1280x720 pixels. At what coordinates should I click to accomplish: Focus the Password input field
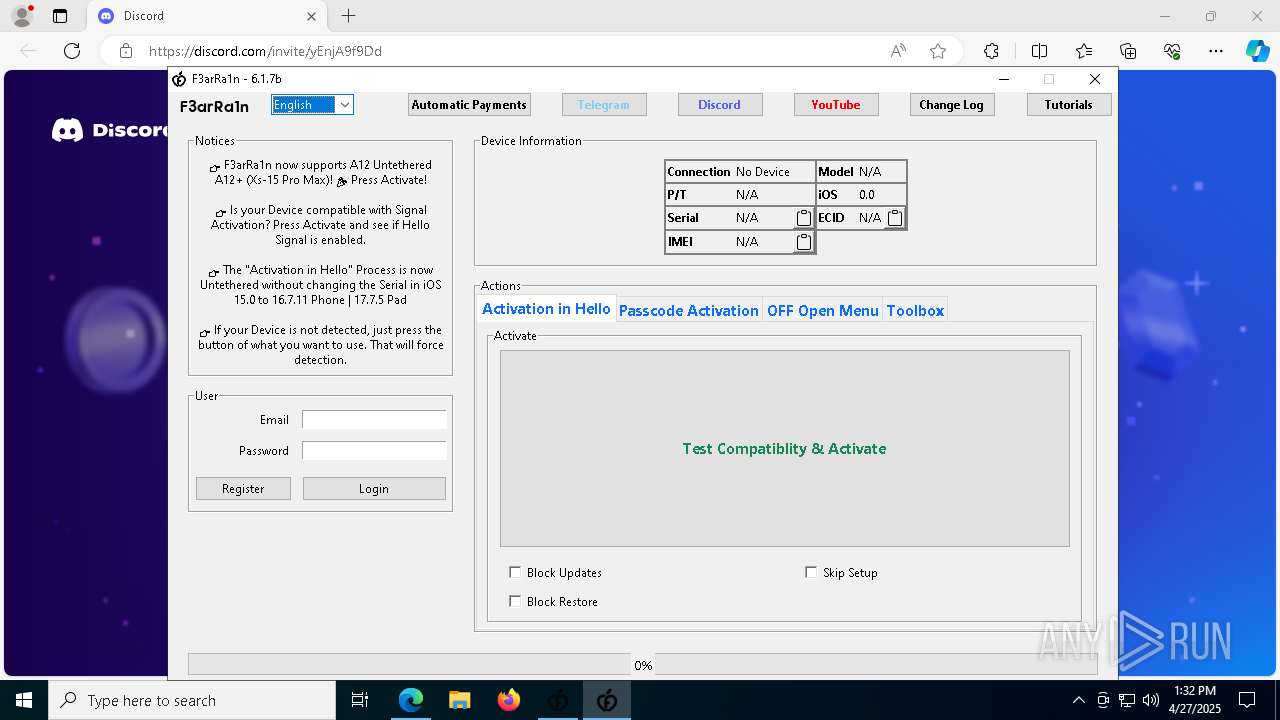[374, 451]
